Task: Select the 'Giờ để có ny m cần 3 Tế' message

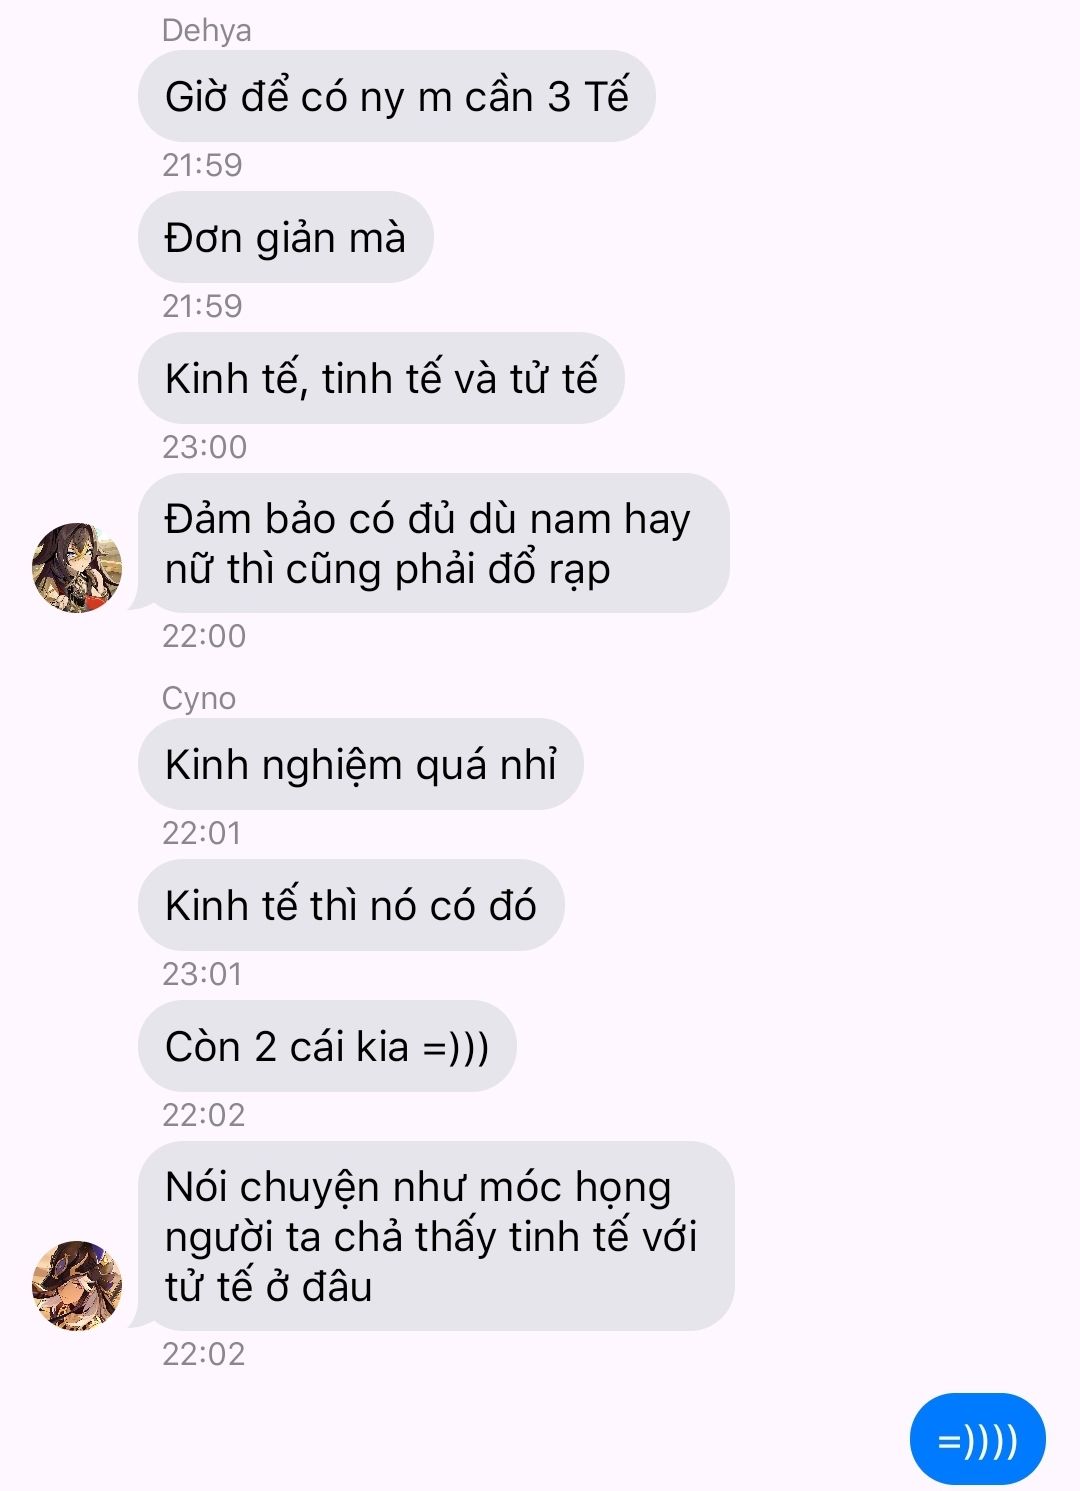Action: click(x=397, y=96)
